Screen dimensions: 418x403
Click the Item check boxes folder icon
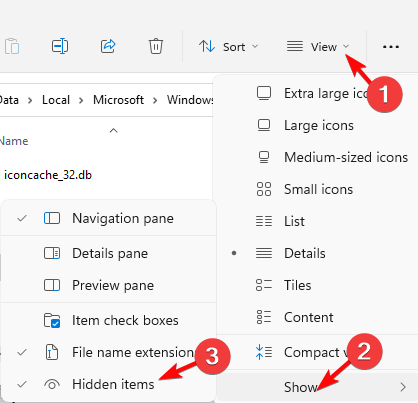[52, 320]
